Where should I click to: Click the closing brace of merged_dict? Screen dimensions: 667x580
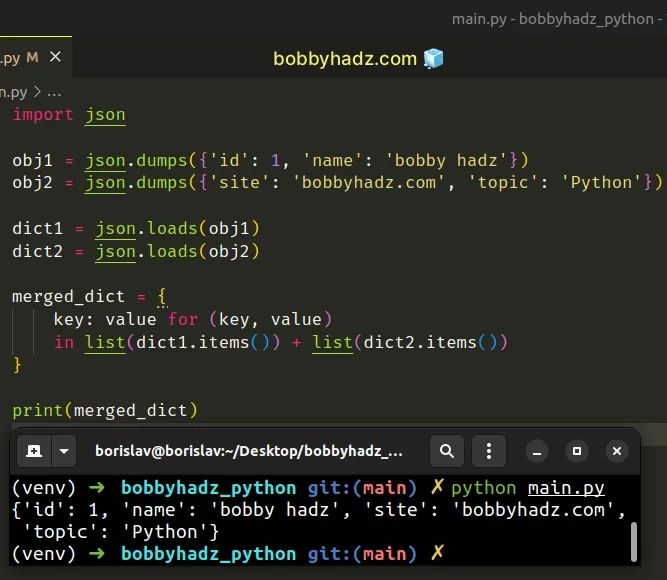(17, 365)
